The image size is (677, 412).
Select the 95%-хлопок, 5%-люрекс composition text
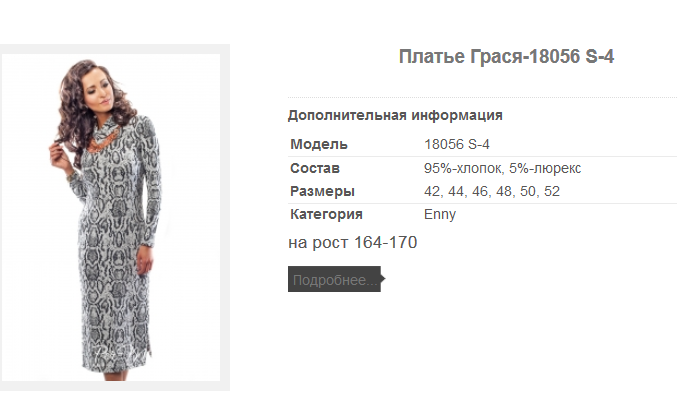502,168
